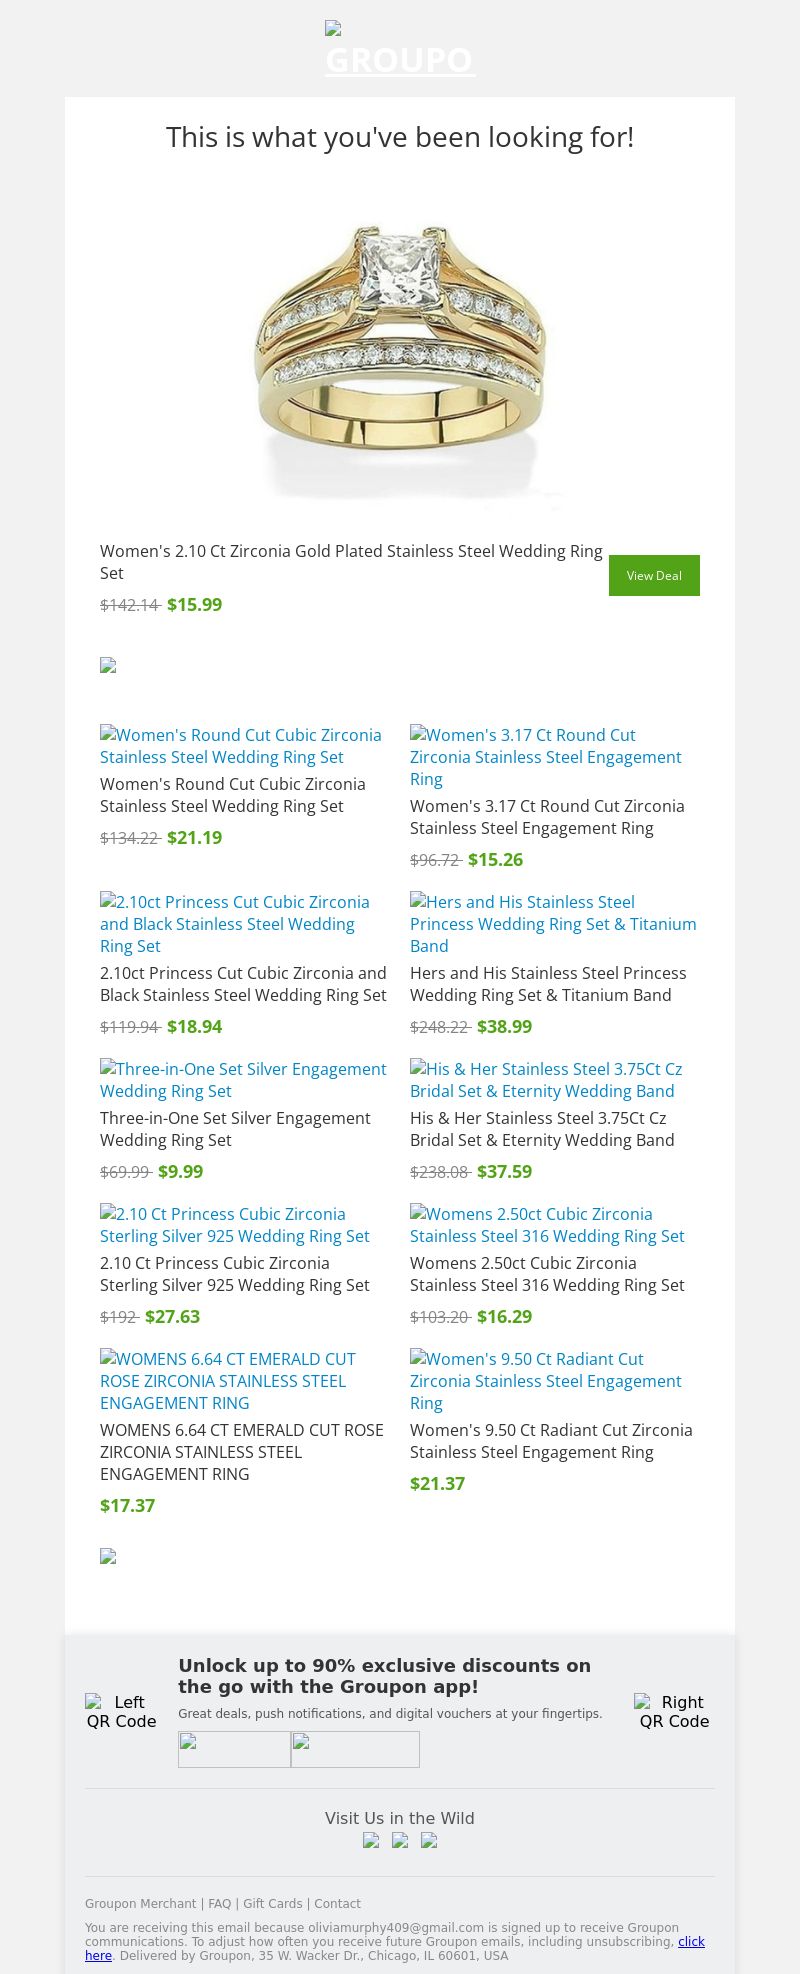This screenshot has height=1974, width=800.
Task: Open the Groupon Merchant footer link
Action: [140, 1904]
